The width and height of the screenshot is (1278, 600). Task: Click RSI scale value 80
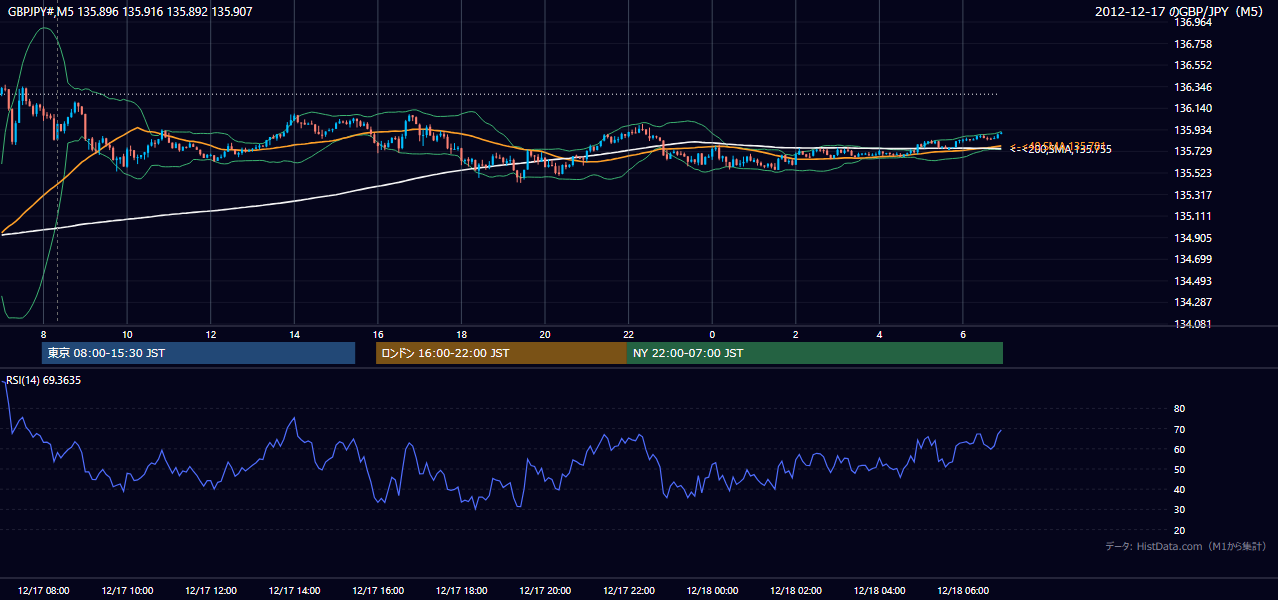click(1179, 409)
